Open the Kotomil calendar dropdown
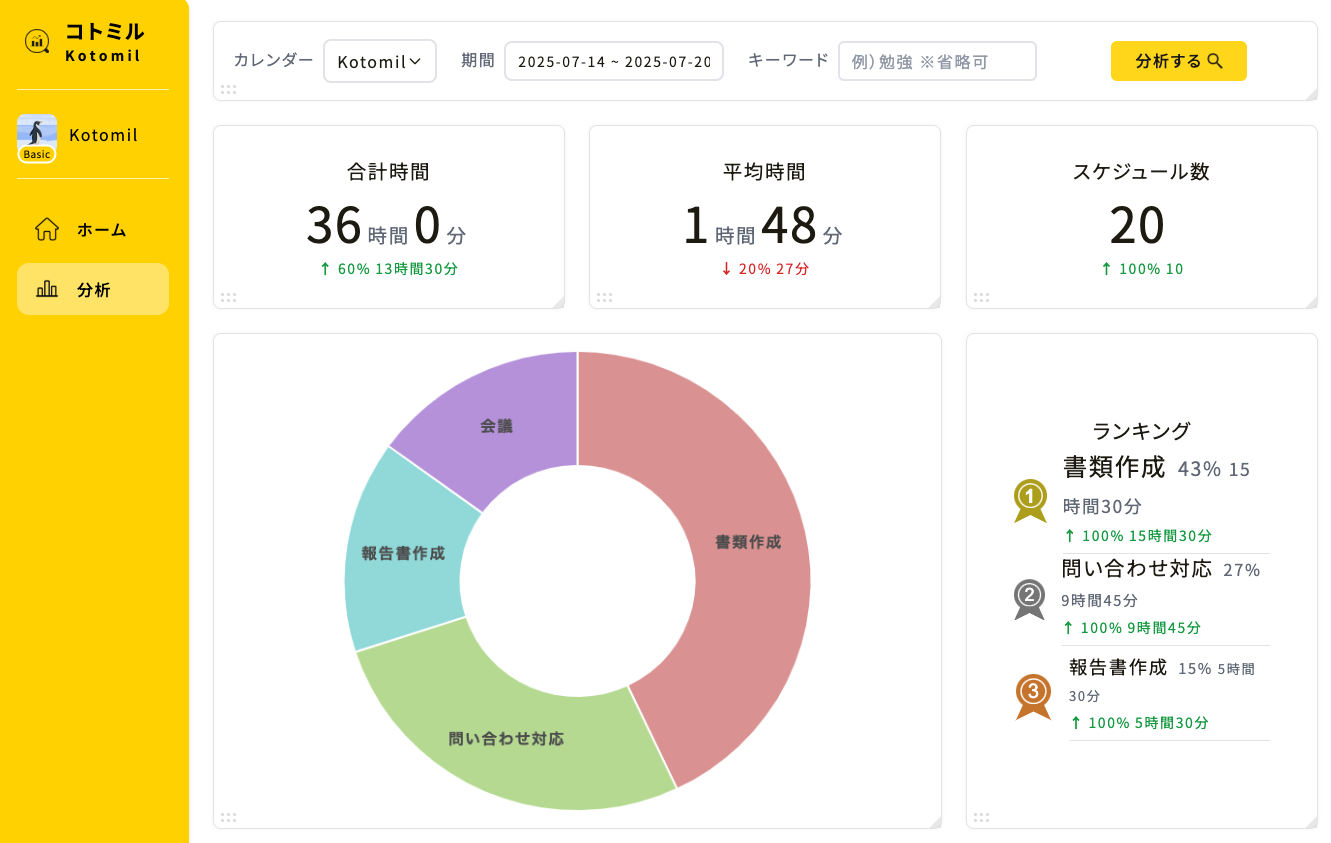Image resolution: width=1331 pixels, height=843 pixels. click(x=380, y=61)
